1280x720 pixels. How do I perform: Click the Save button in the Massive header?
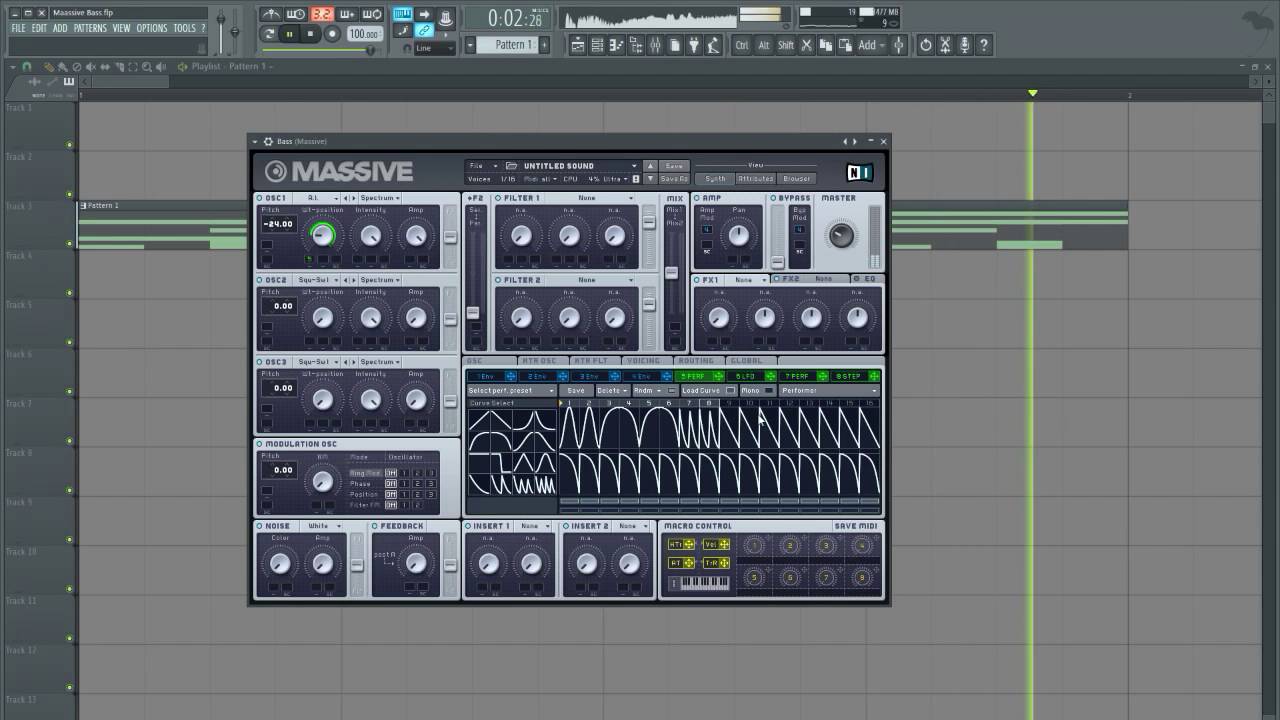674,166
